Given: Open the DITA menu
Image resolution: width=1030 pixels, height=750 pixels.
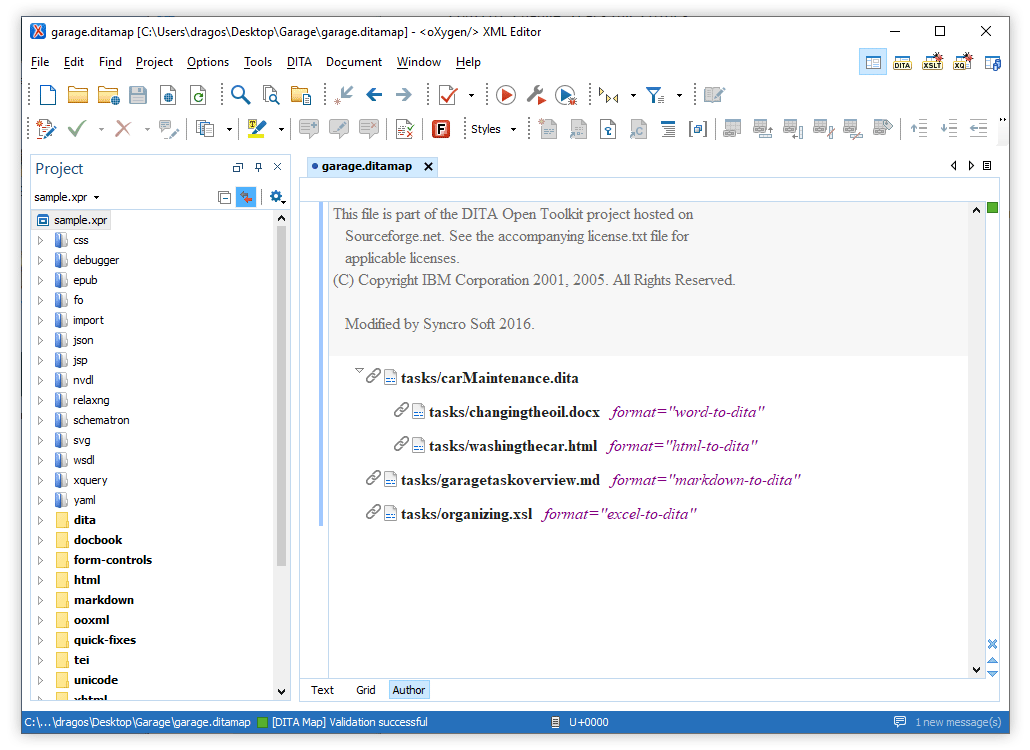Looking at the screenshot, I should [299, 62].
